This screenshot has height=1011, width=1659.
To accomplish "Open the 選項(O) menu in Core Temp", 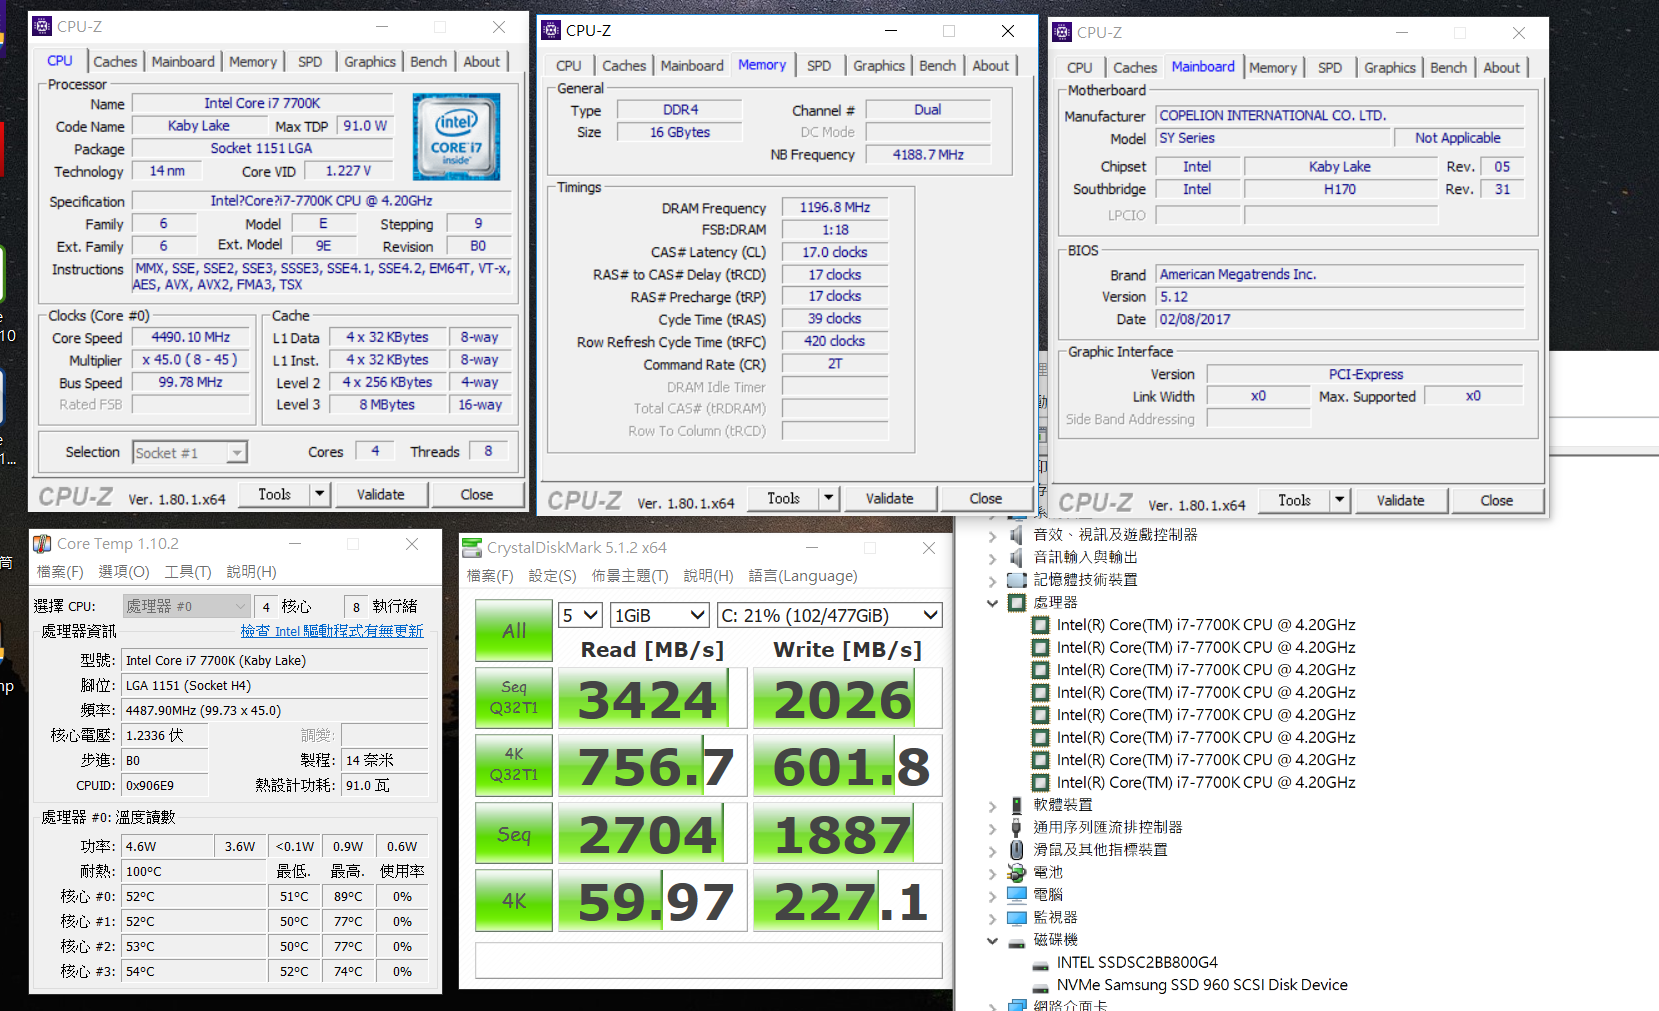I will click(124, 572).
